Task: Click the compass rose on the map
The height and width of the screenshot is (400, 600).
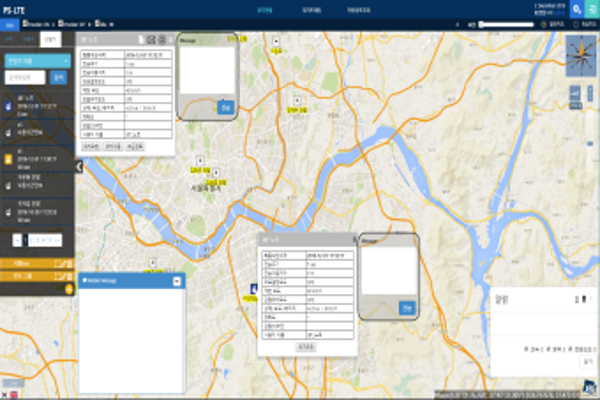Action: pyautogui.click(x=579, y=56)
